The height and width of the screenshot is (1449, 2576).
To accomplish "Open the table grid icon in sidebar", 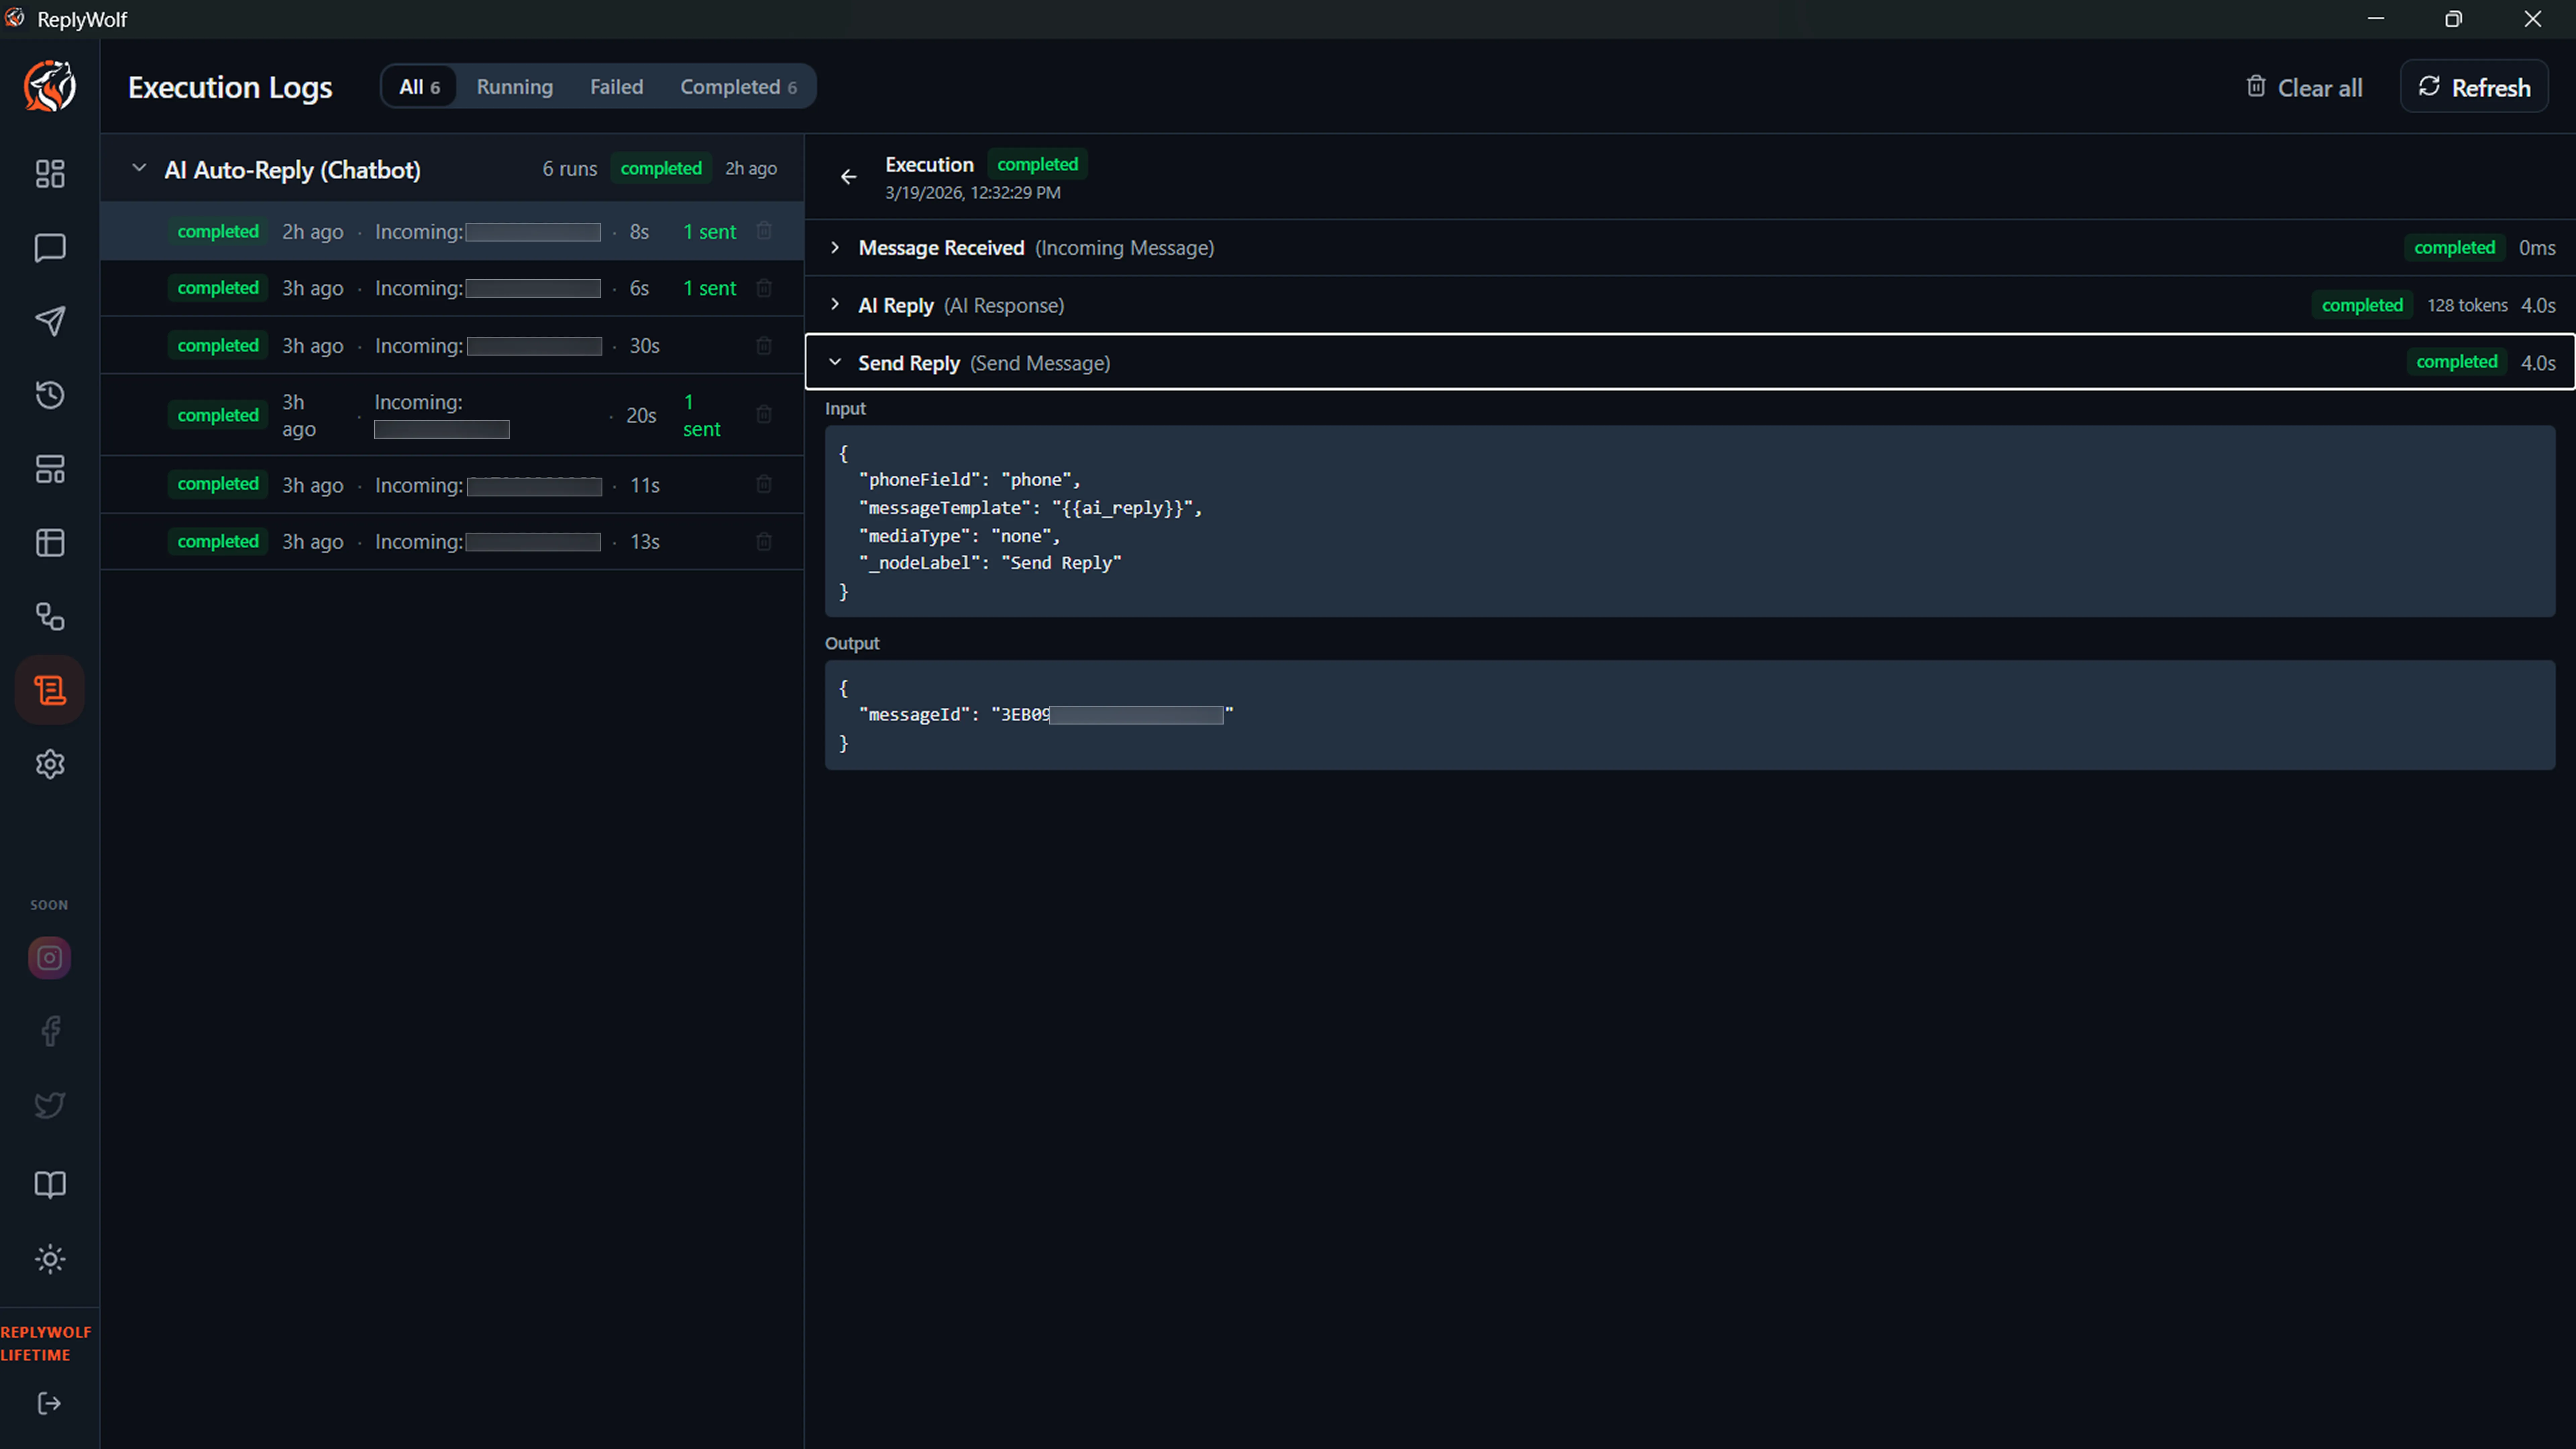I will coord(50,543).
